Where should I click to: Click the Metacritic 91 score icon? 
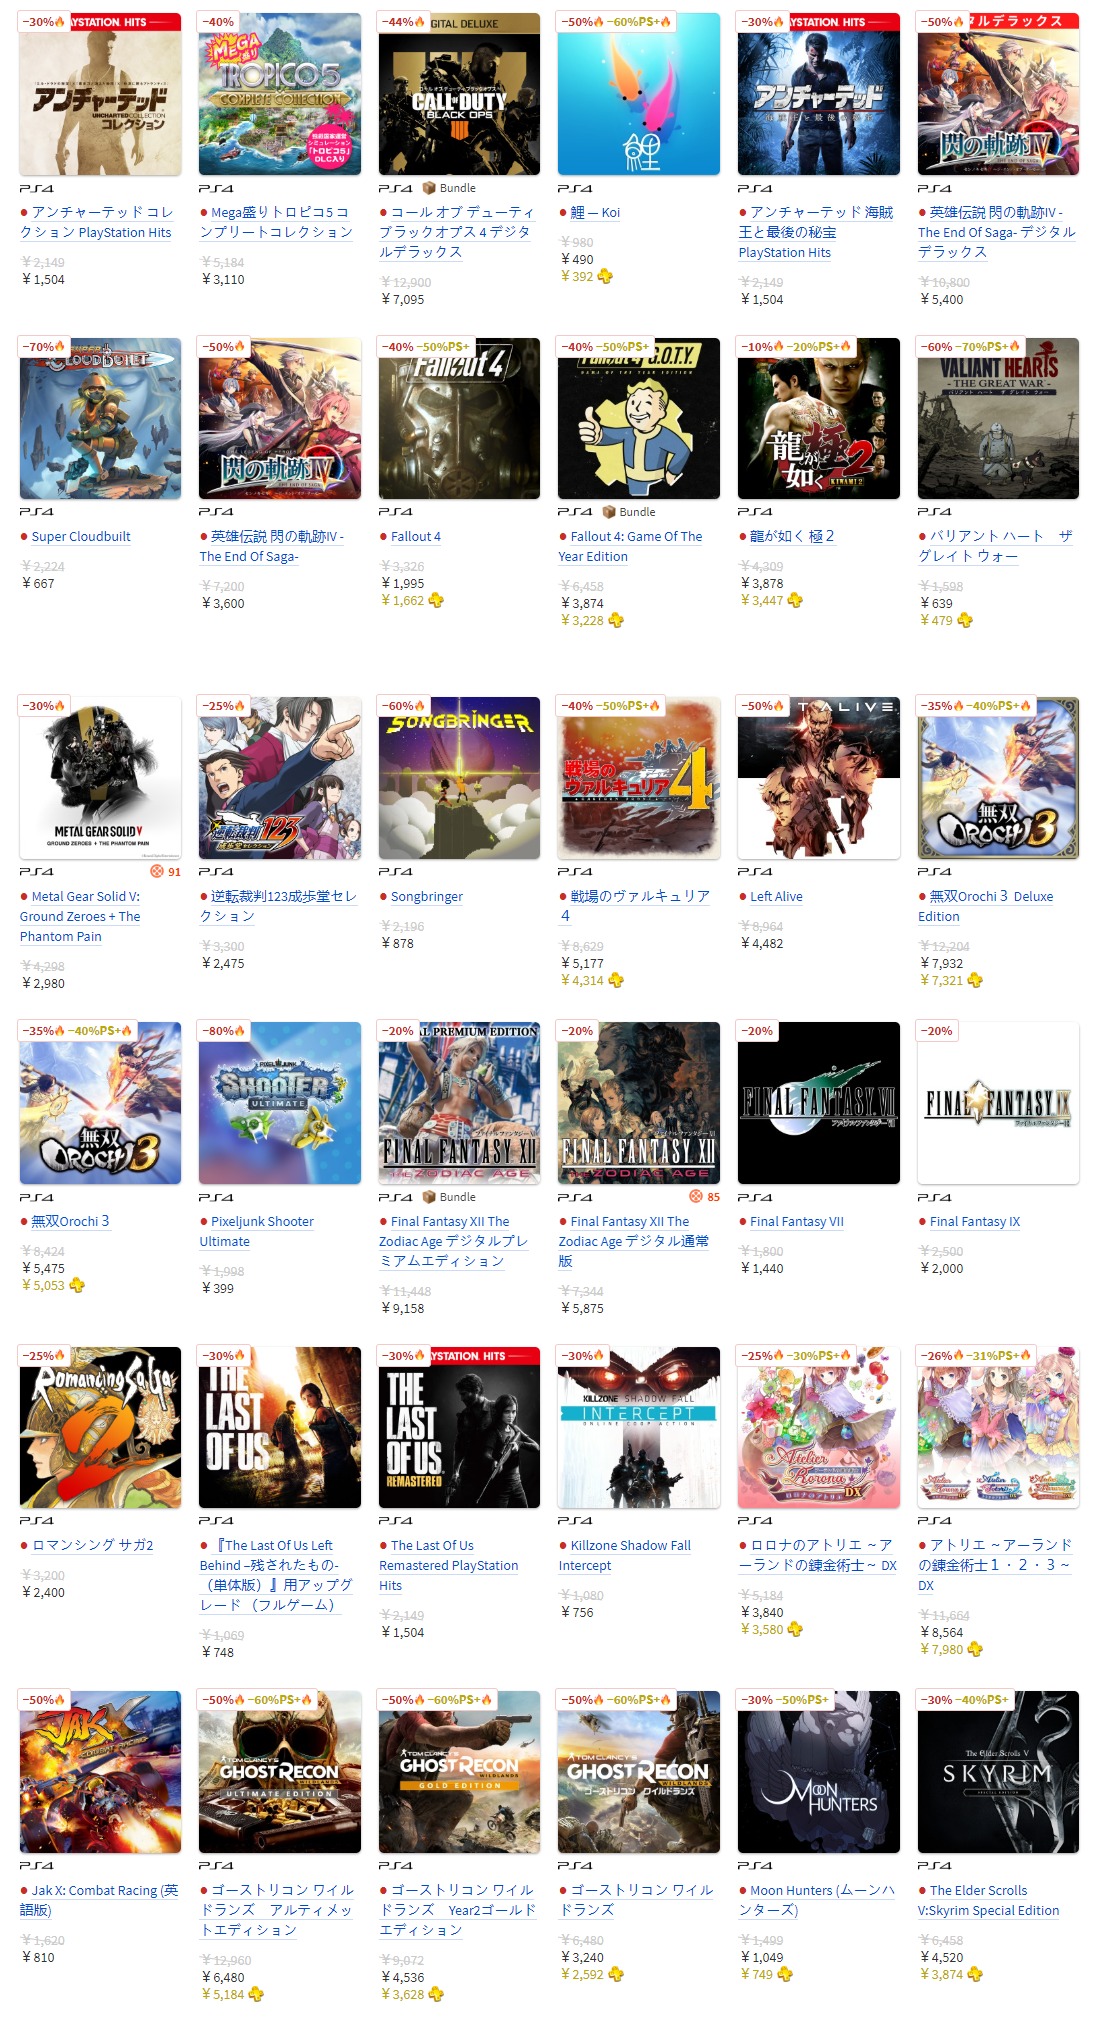point(157,872)
